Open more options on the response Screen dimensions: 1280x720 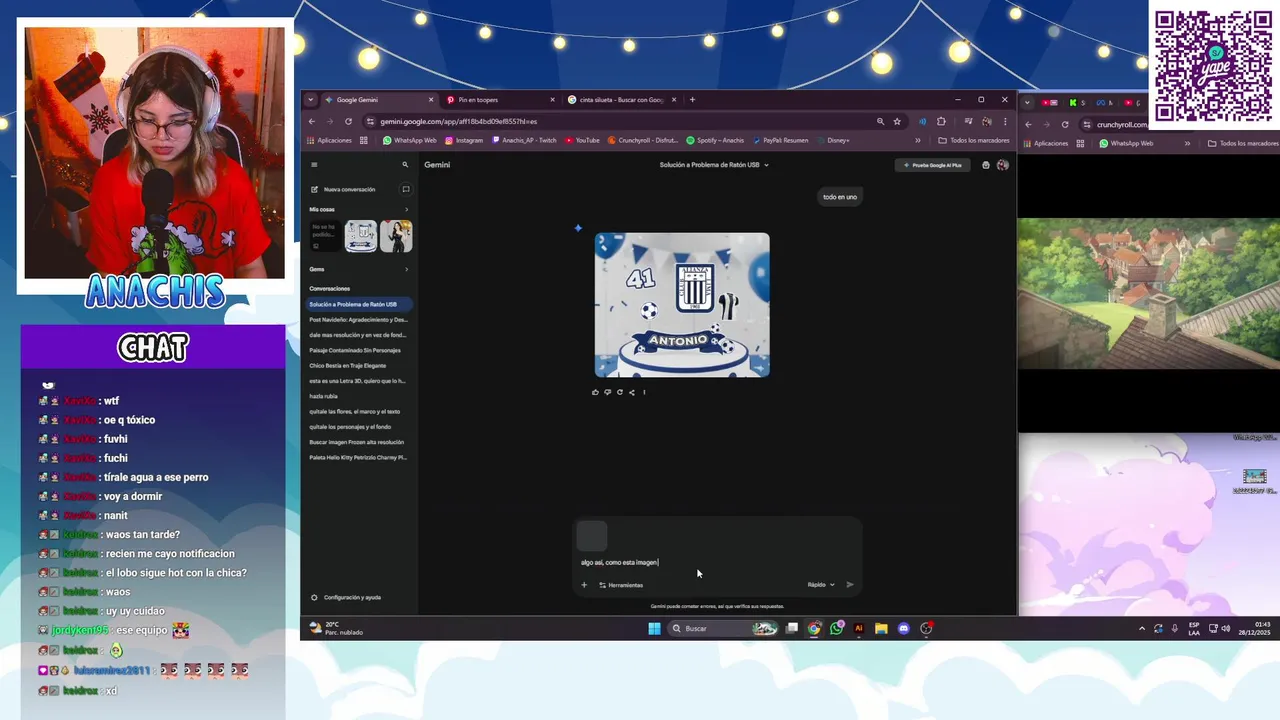coord(644,392)
